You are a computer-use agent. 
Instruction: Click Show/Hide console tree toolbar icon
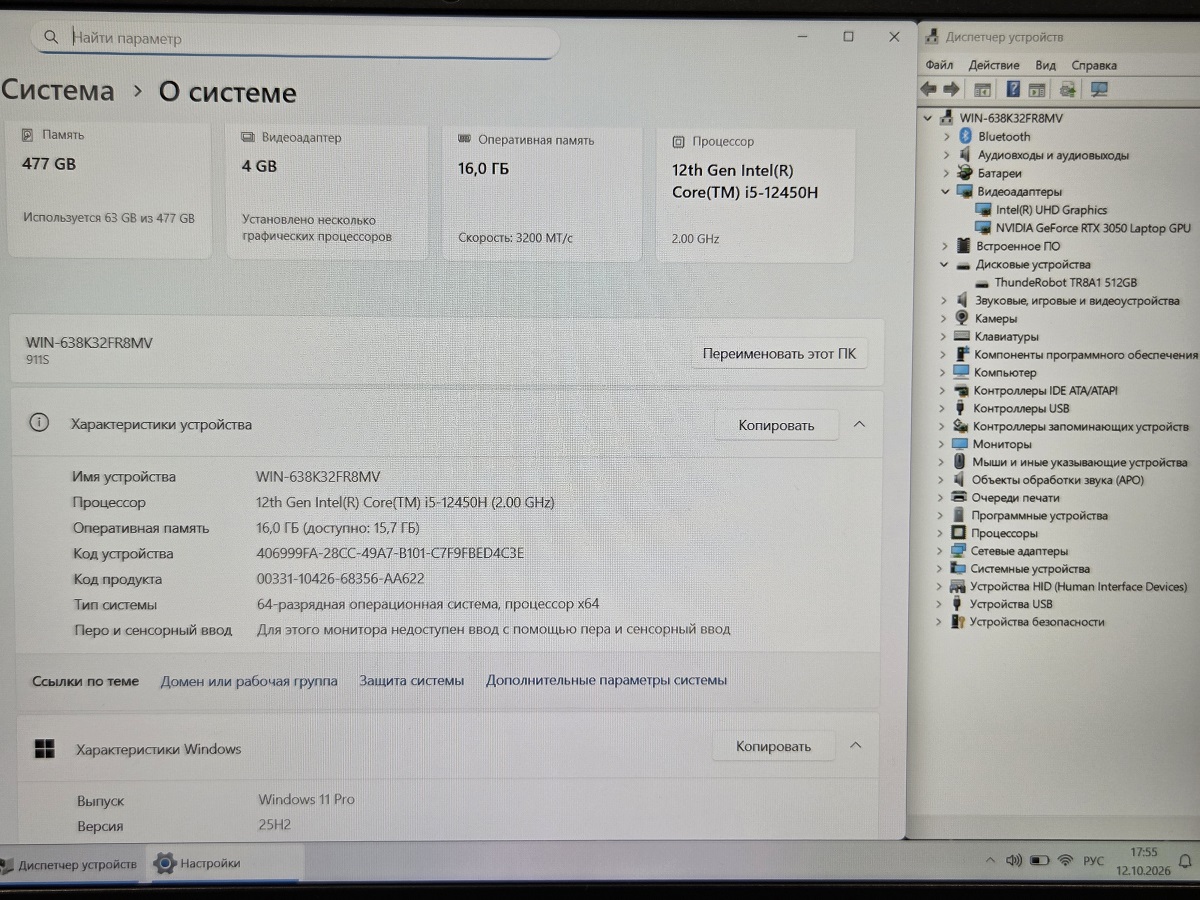[982, 90]
